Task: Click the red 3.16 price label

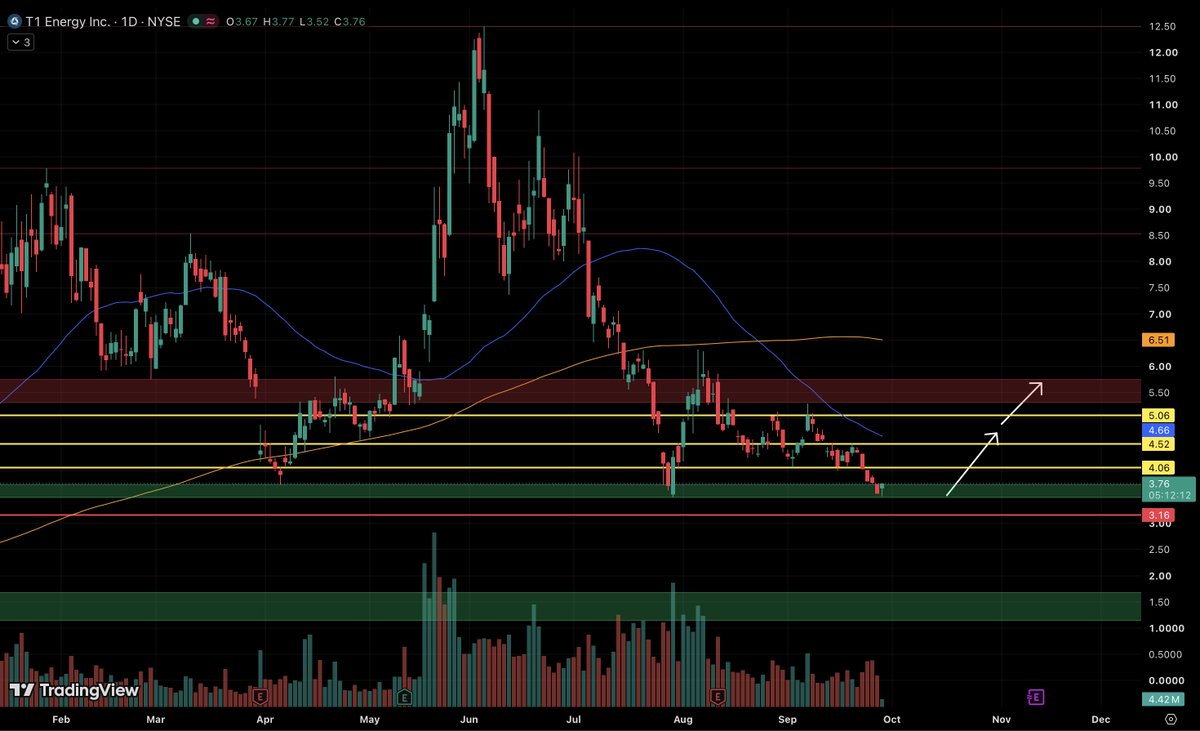Action: pyautogui.click(x=1160, y=516)
